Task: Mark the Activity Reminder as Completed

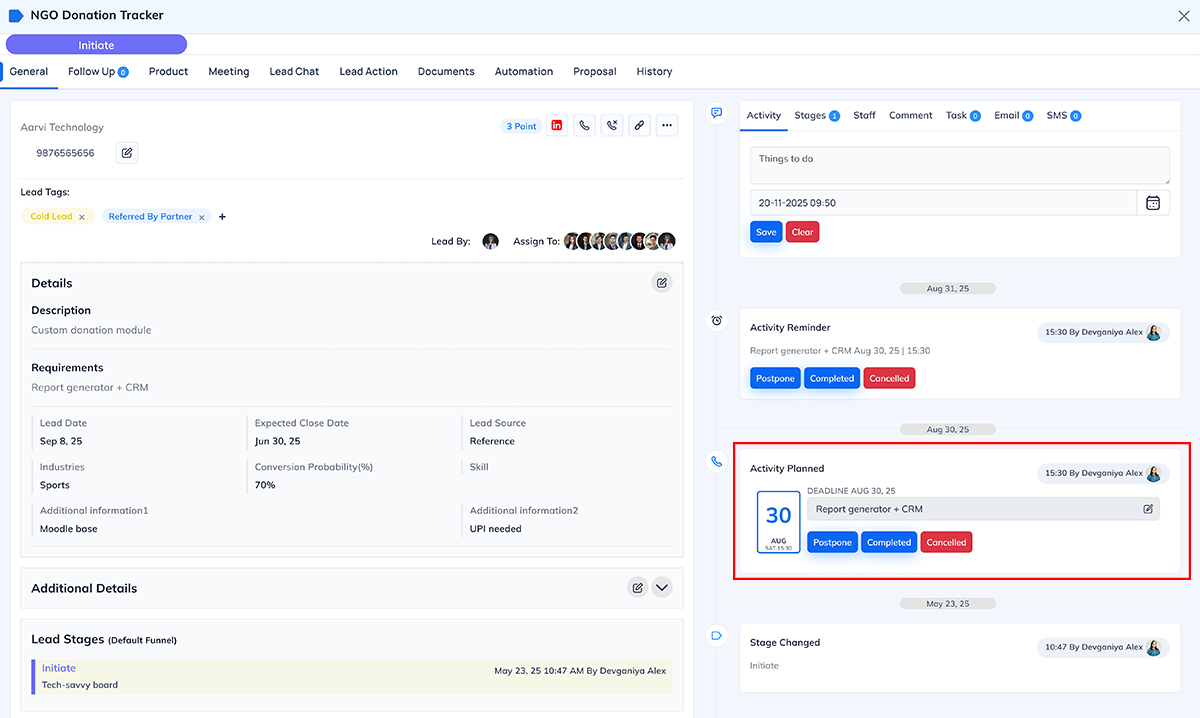Action: pos(832,379)
